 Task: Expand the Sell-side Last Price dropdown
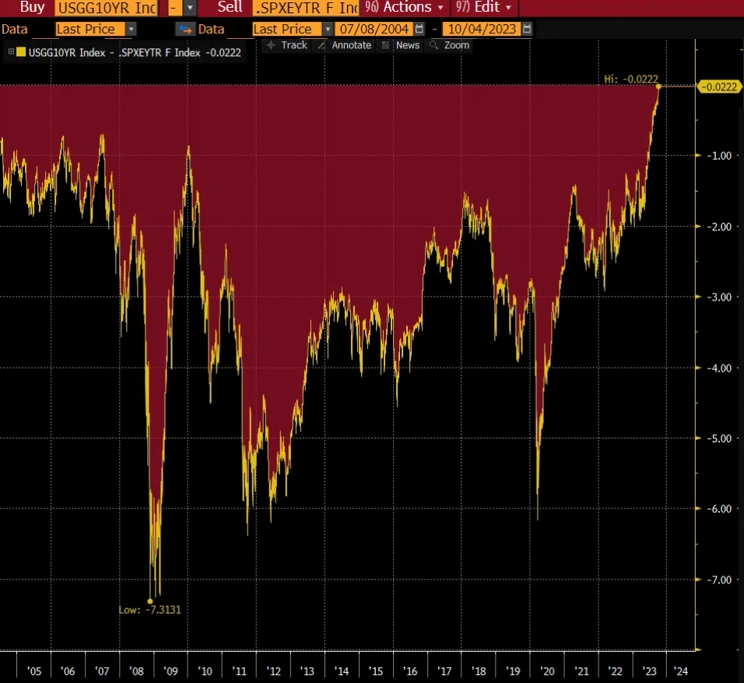tap(327, 29)
